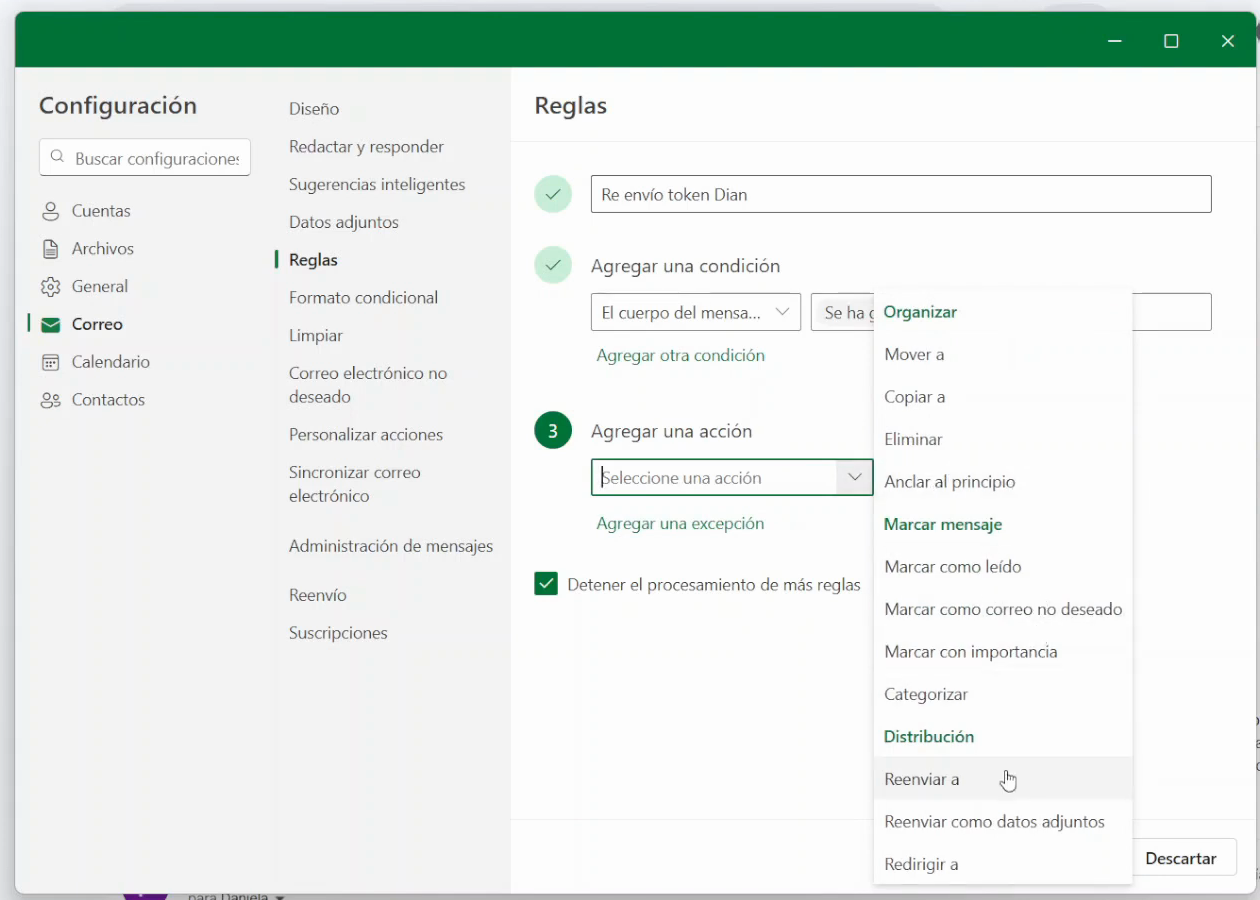Select 'Eliminar' action option
The image size is (1260, 900).
coord(1003,439)
